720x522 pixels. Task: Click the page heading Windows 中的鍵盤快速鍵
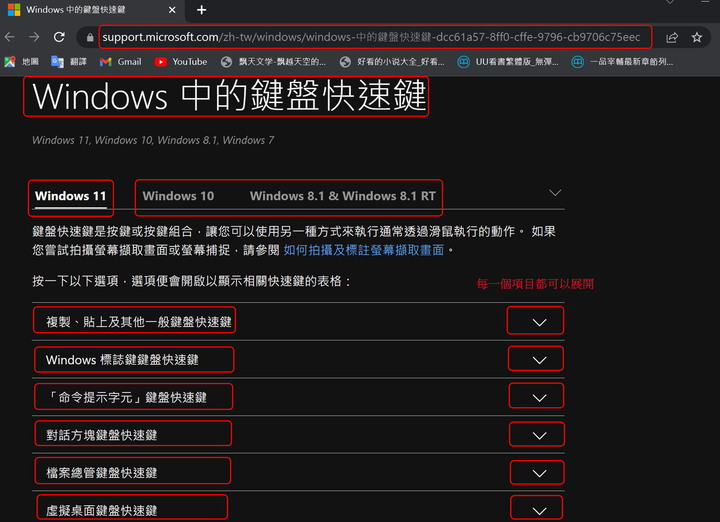click(x=229, y=96)
